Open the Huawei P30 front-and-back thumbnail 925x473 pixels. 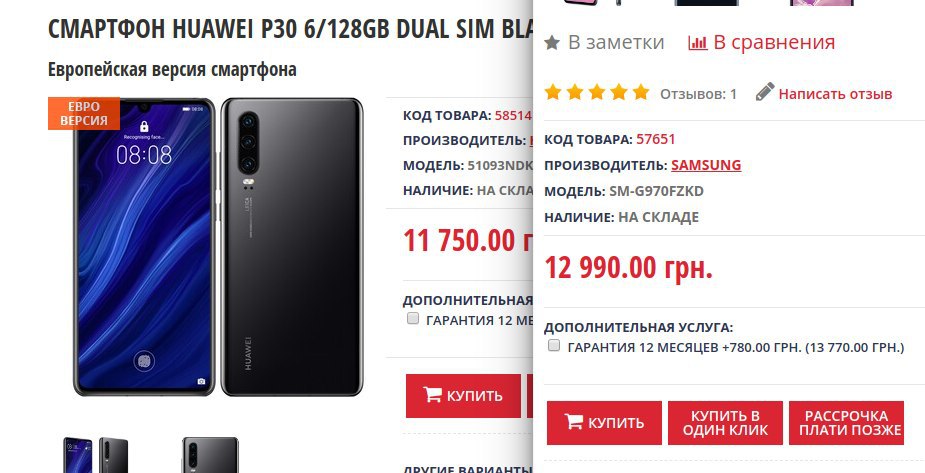96,455
